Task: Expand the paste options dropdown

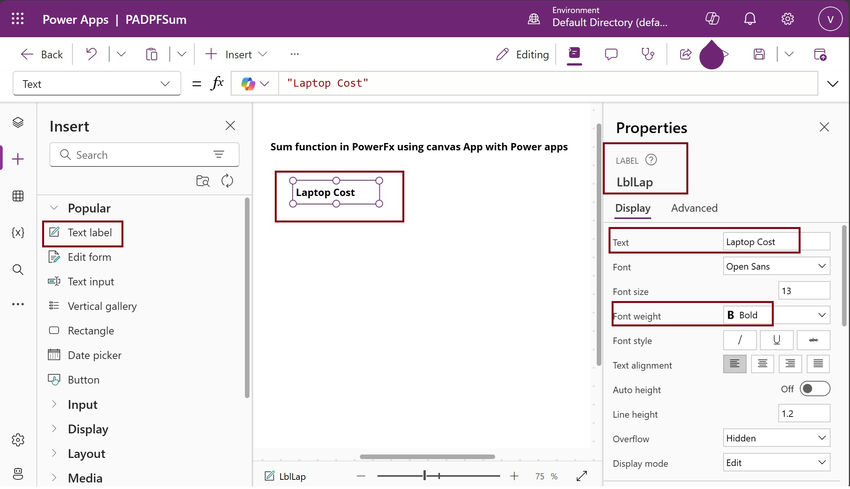Action: point(182,54)
